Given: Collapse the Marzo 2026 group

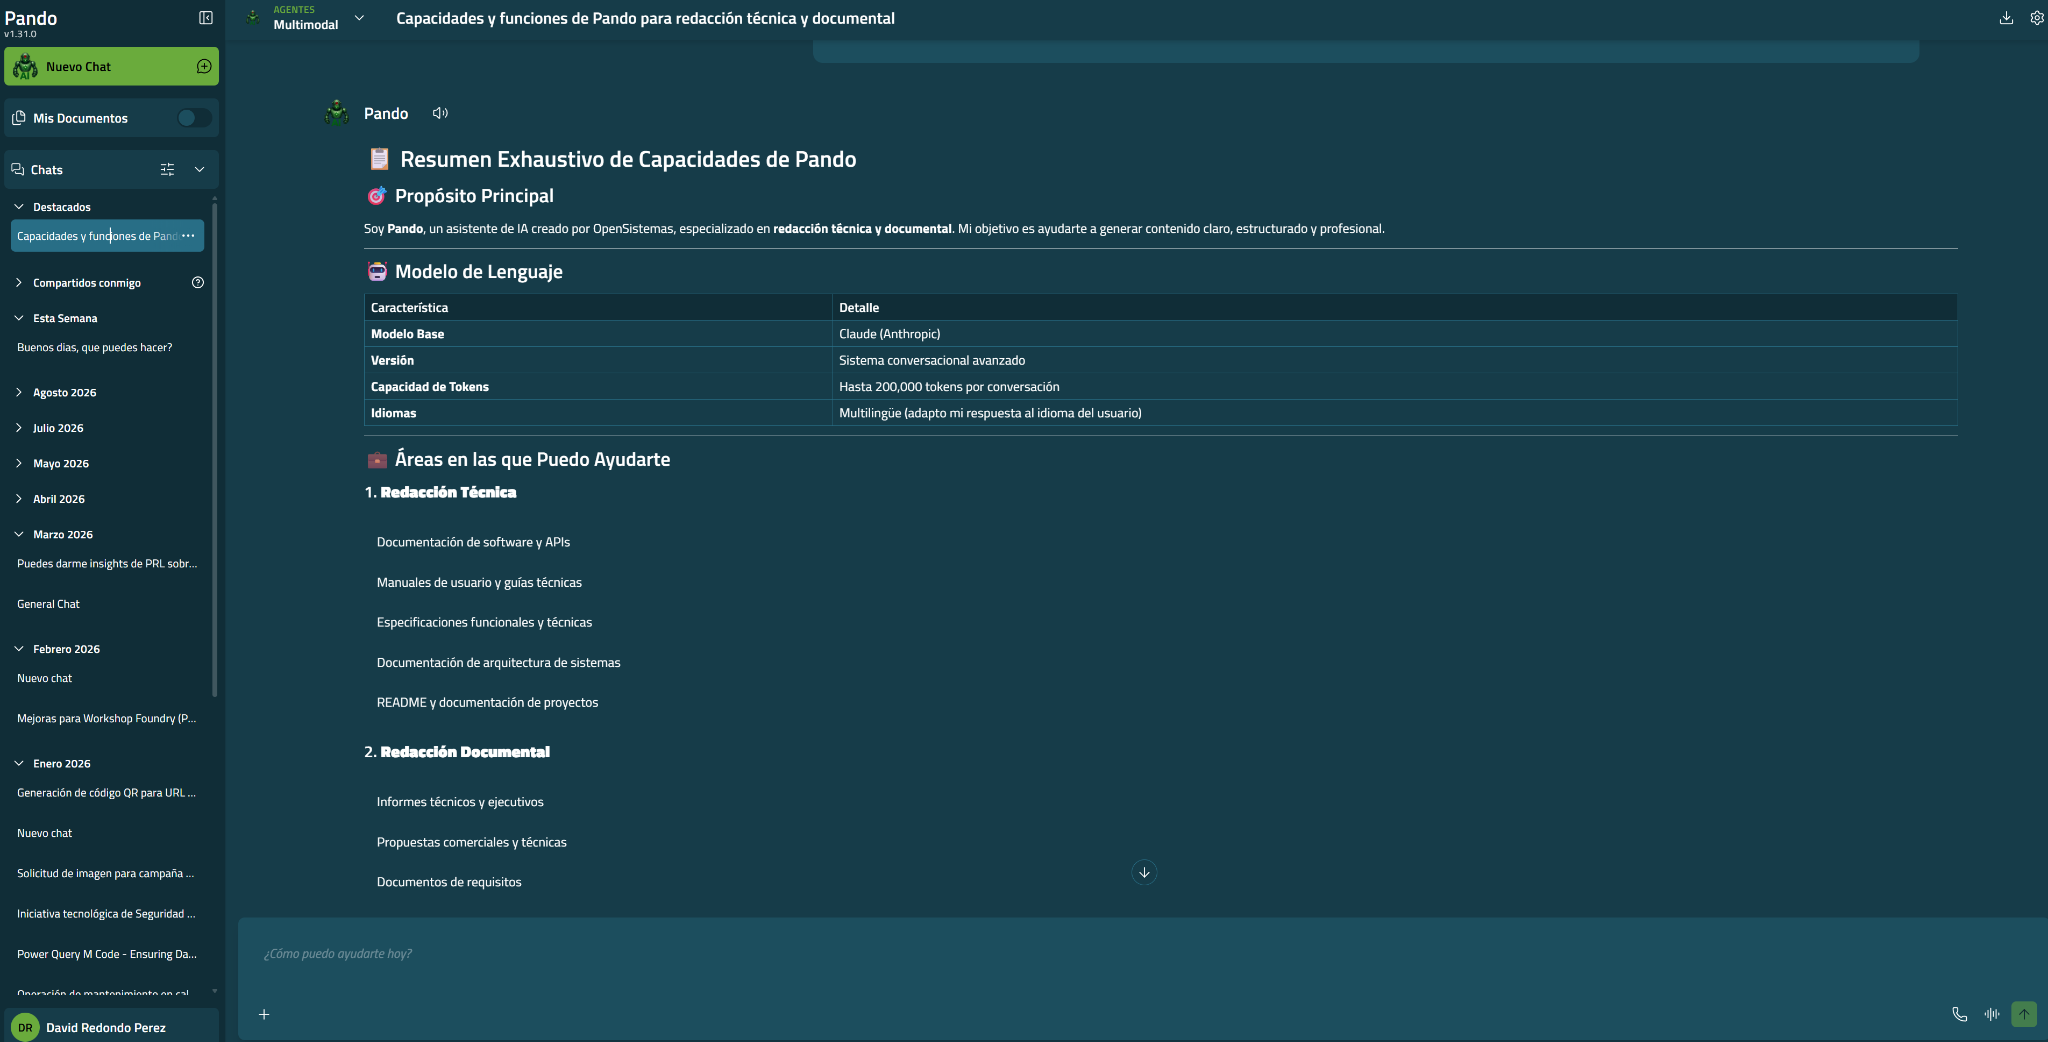Looking at the screenshot, I should click(x=19, y=535).
